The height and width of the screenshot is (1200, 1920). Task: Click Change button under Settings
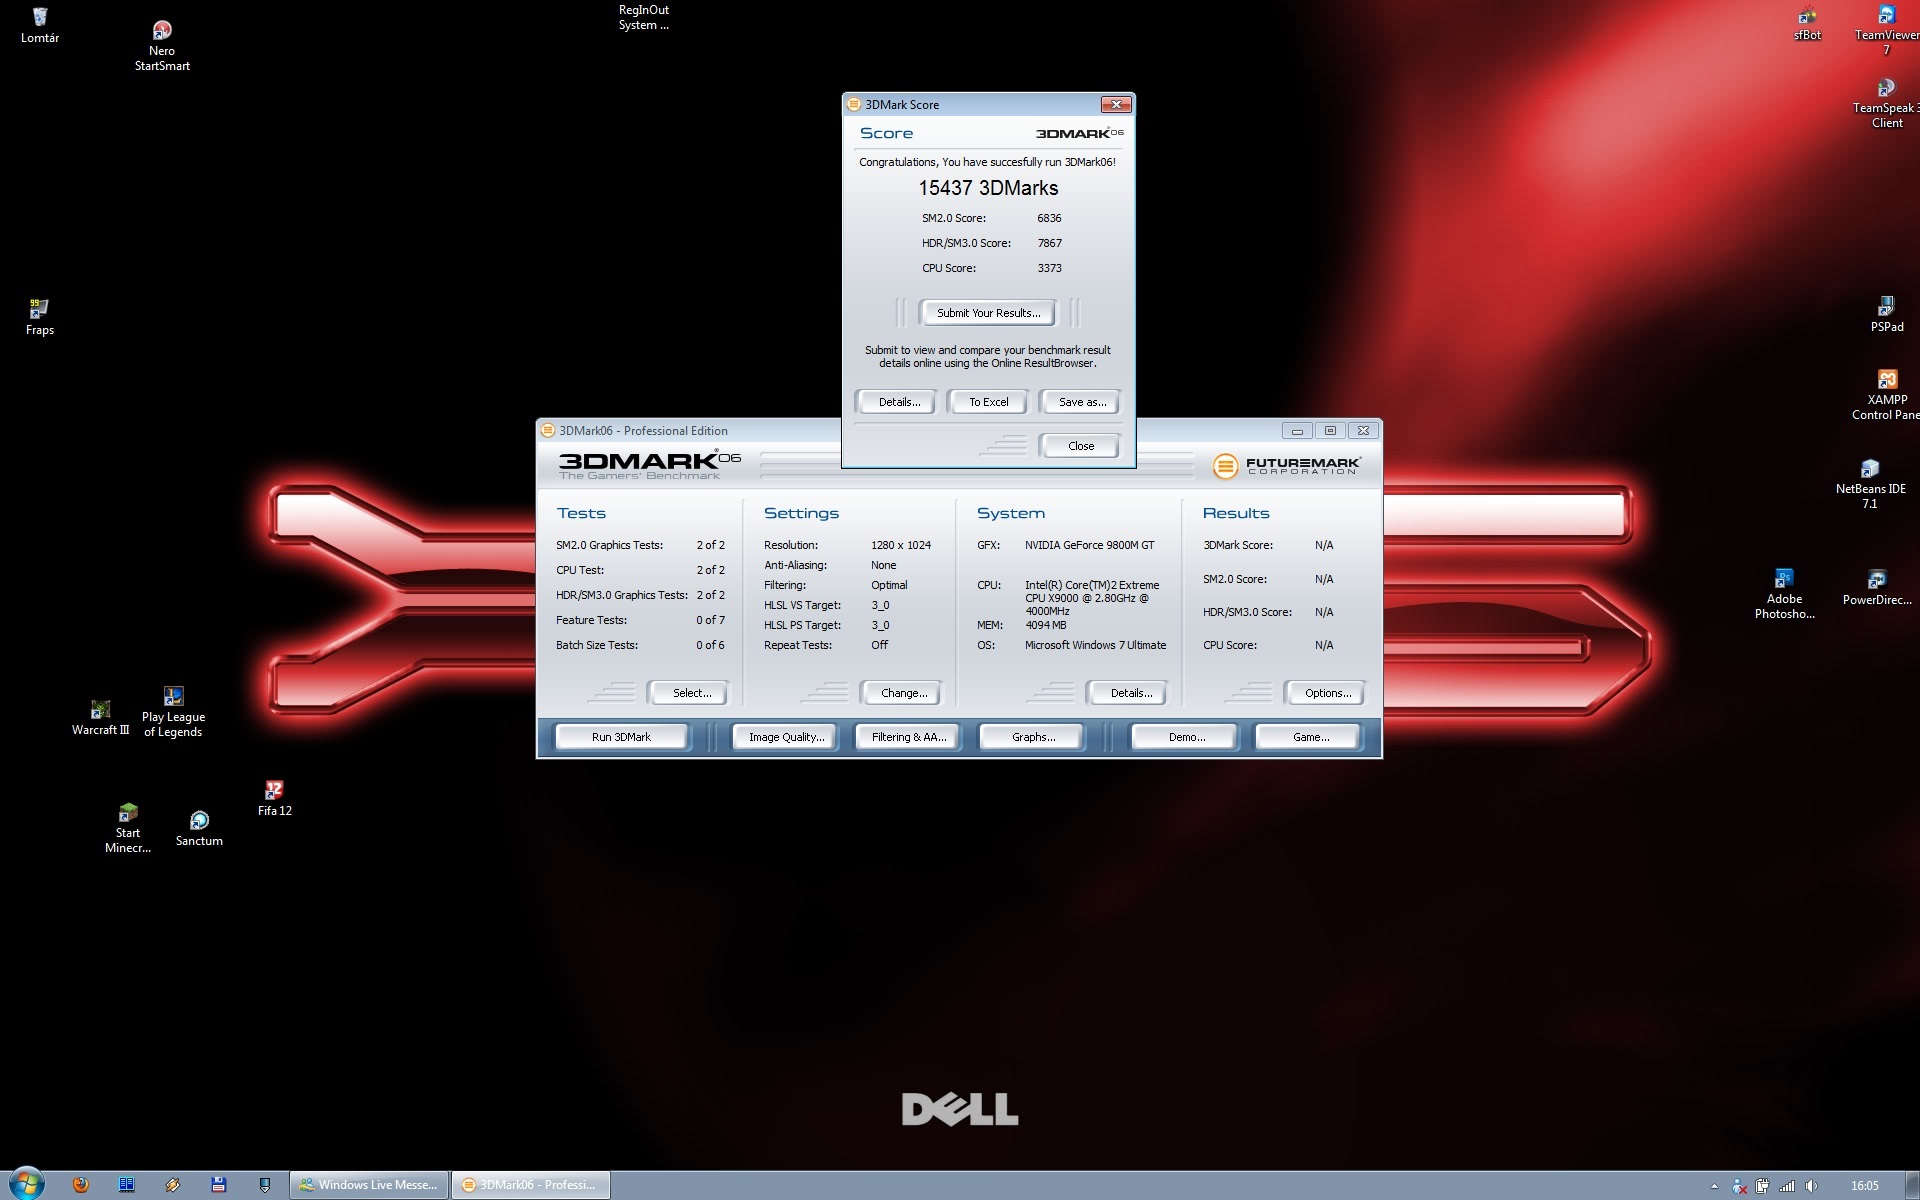pos(903,693)
